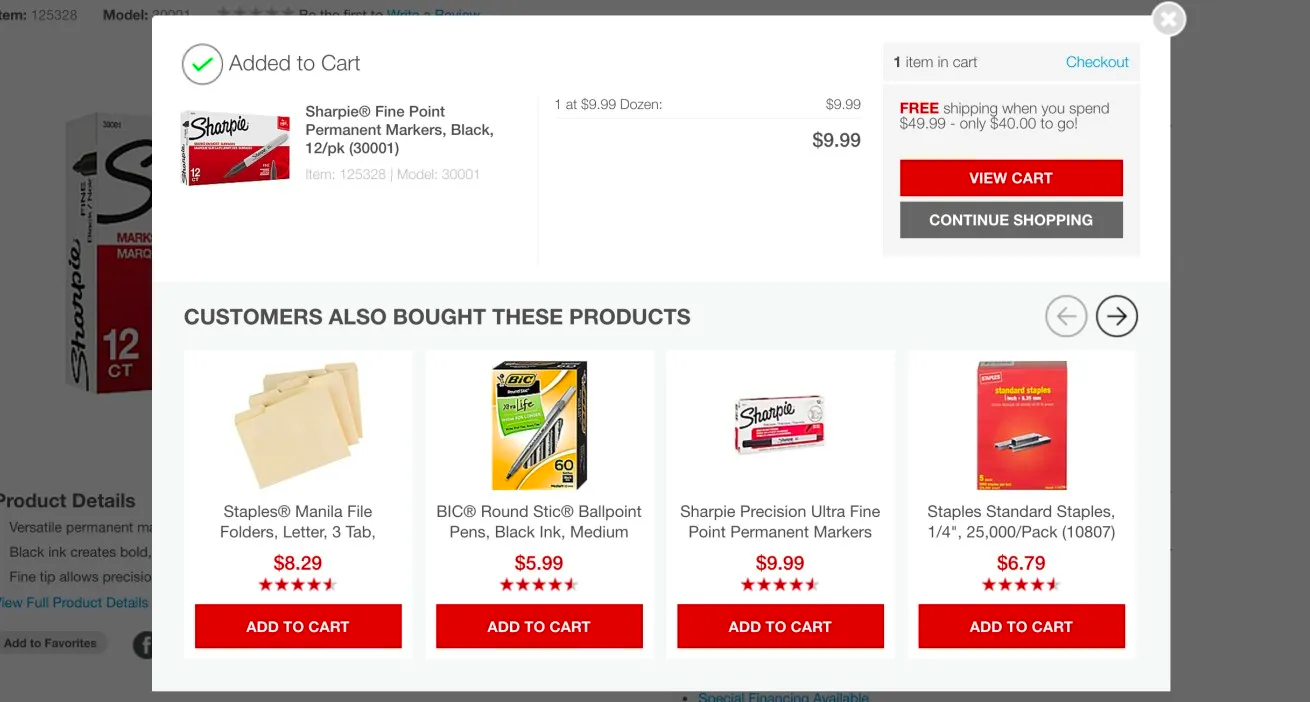Click the BIC Round Stic pens image
Viewport: 1310px width, 702px height.
[x=539, y=425]
